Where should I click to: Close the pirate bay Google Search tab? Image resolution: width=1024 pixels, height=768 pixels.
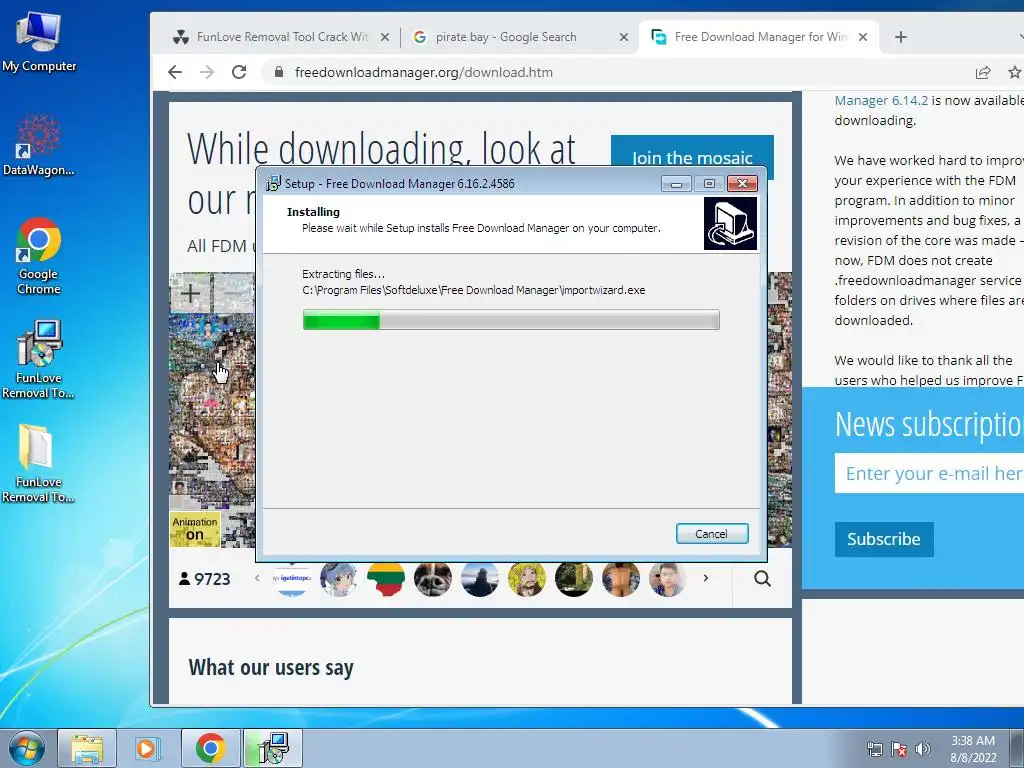(624, 37)
